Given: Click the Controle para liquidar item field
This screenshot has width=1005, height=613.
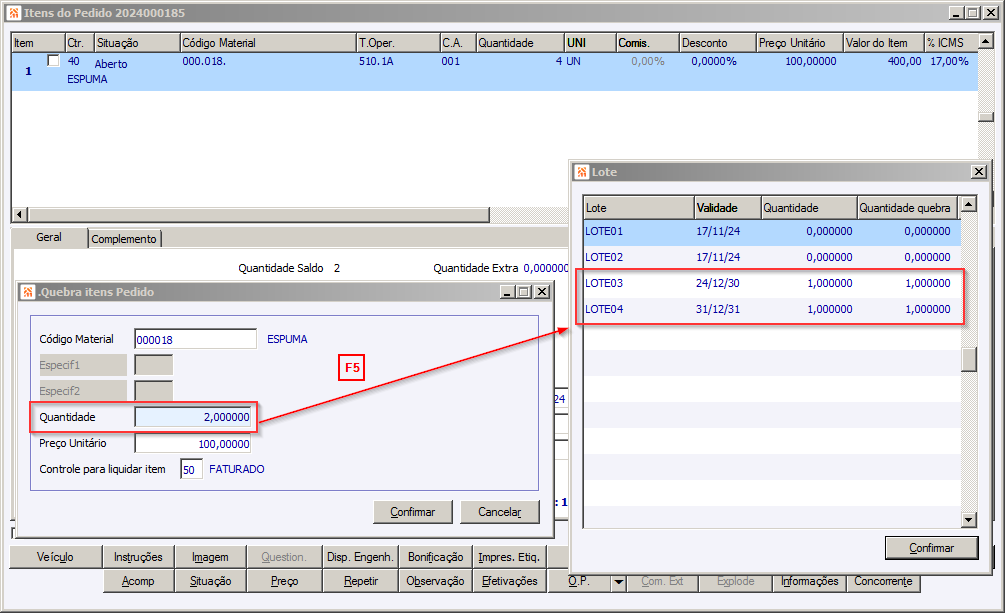Looking at the screenshot, I should tap(192, 469).
